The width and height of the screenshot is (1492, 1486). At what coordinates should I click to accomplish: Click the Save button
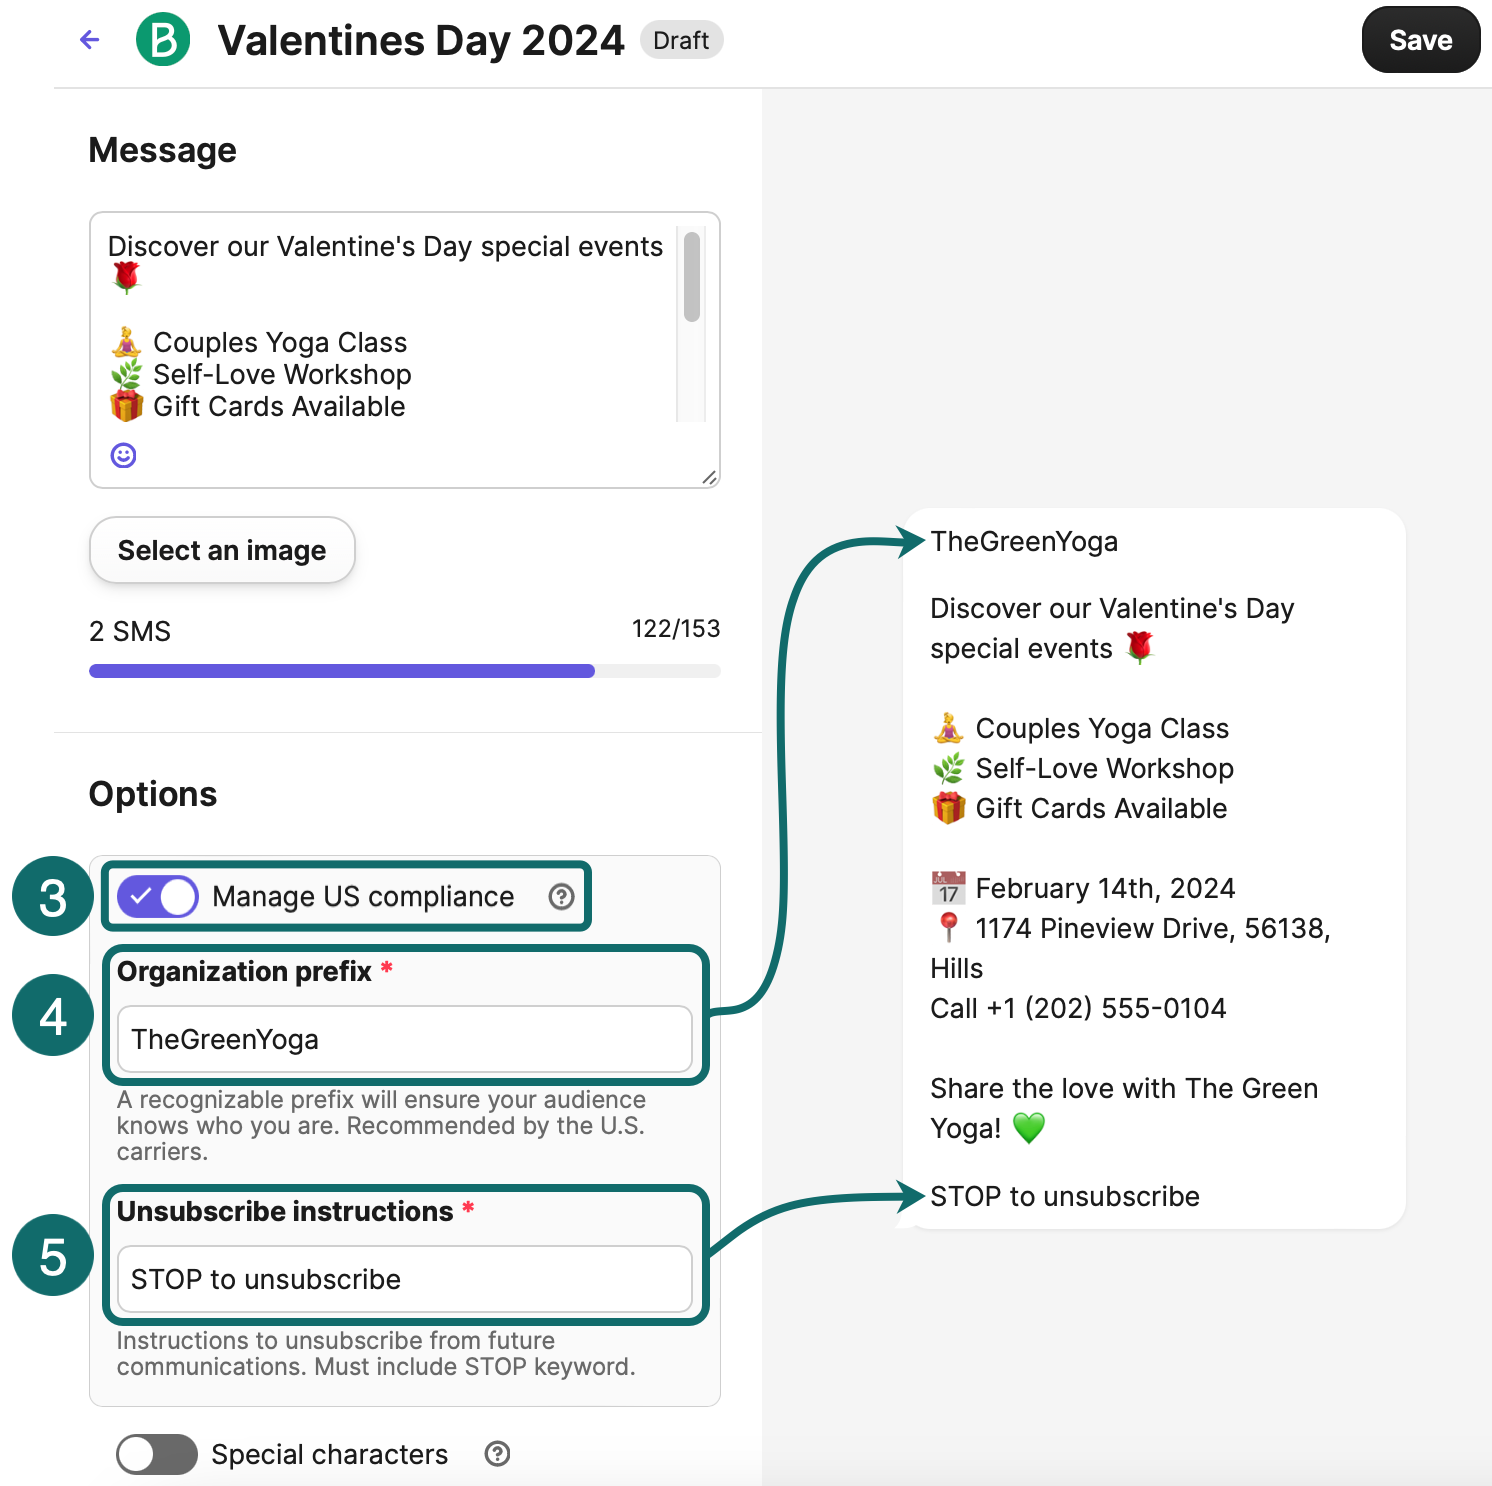[x=1421, y=39]
